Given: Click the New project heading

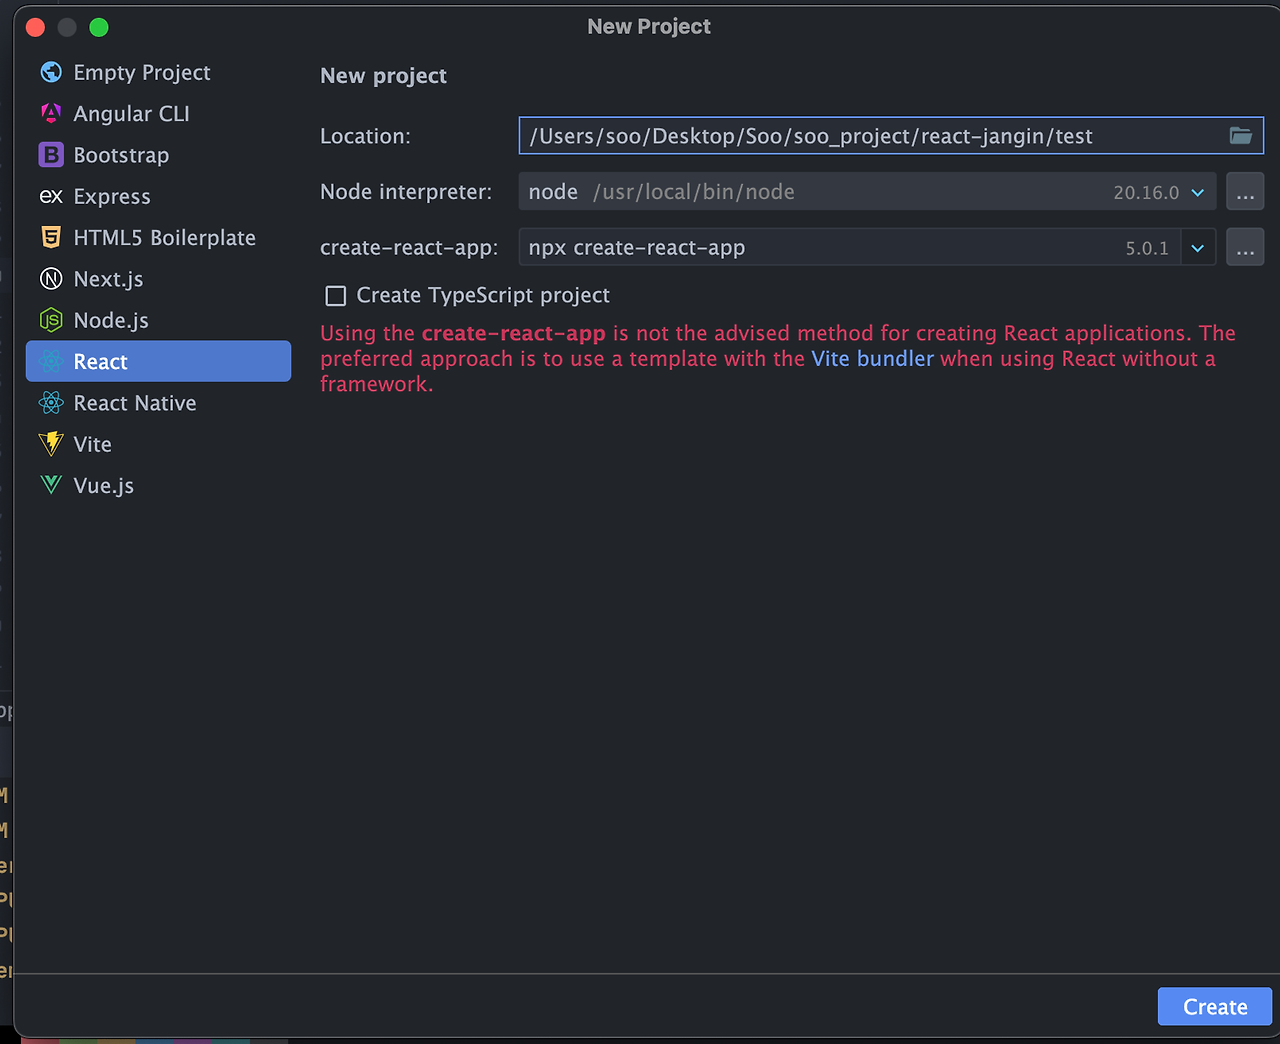Looking at the screenshot, I should tap(383, 76).
